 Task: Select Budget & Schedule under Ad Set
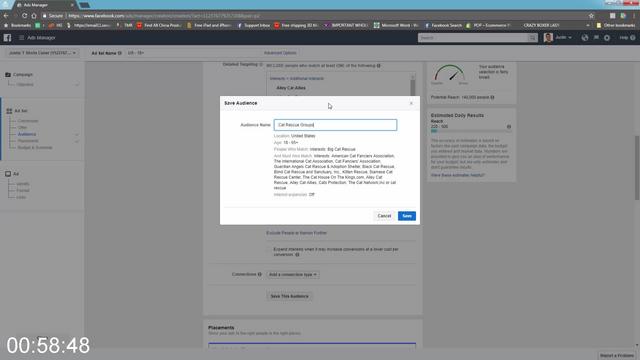35,147
